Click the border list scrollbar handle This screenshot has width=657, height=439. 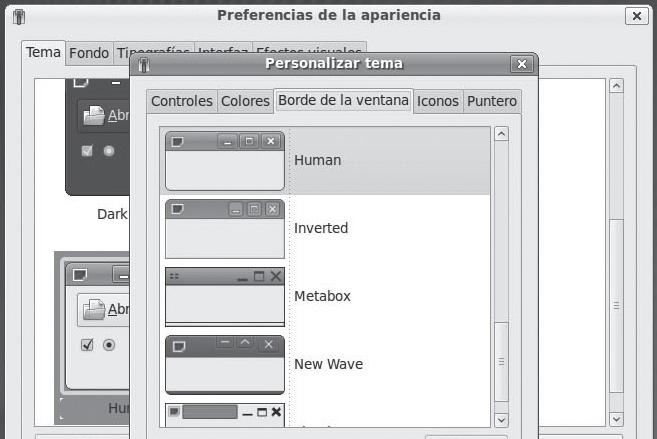pos(502,362)
